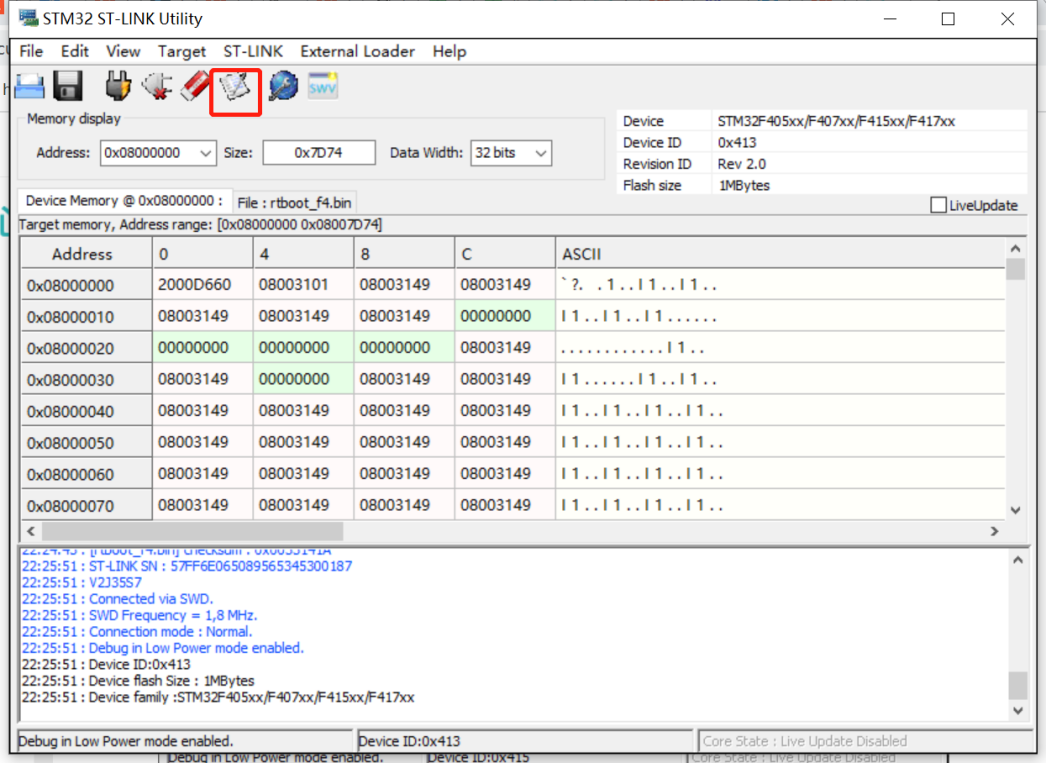Image resolution: width=1046 pixels, height=763 pixels.
Task: Click the Save file toolbar icon
Action: click(66, 86)
